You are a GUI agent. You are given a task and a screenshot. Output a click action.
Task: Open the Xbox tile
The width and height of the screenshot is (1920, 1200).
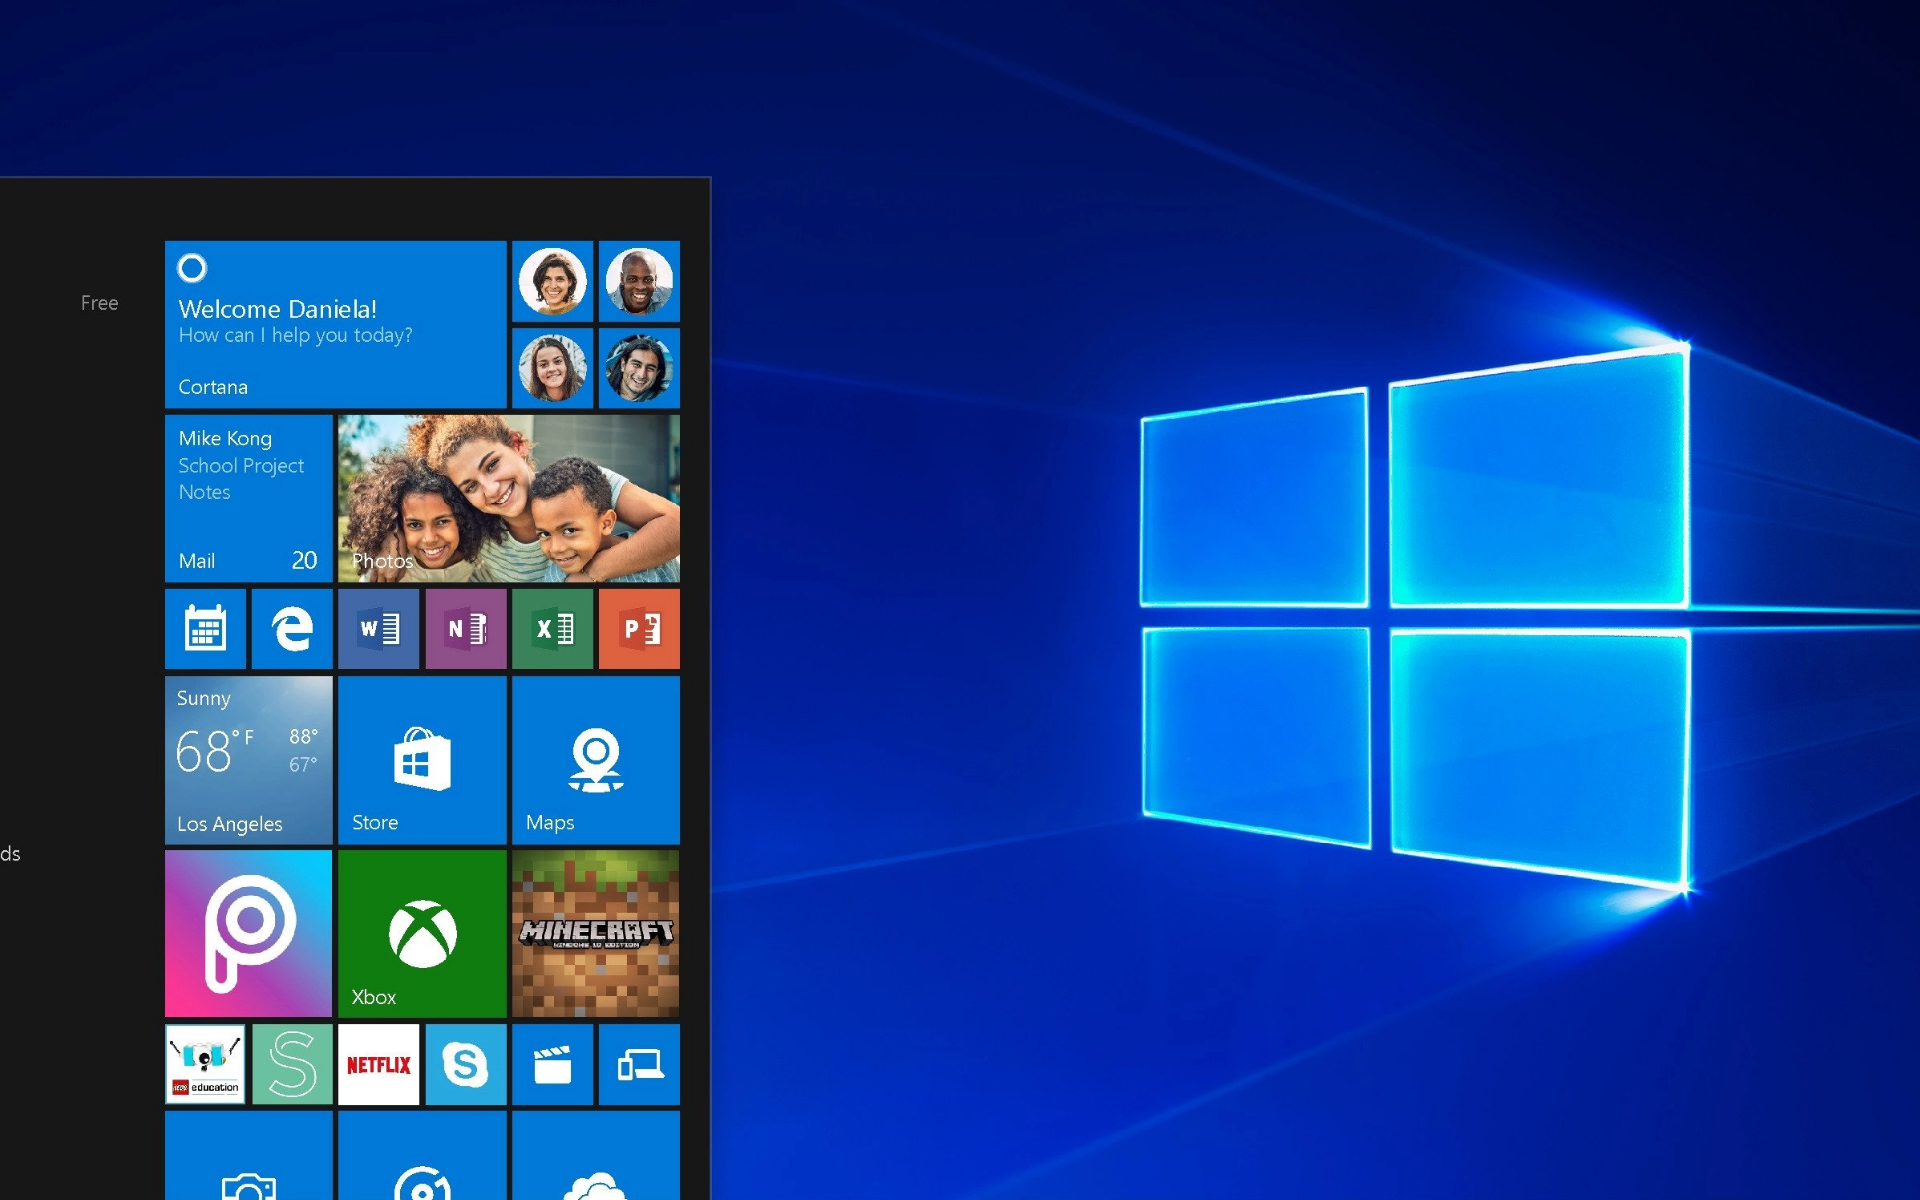[x=422, y=934]
